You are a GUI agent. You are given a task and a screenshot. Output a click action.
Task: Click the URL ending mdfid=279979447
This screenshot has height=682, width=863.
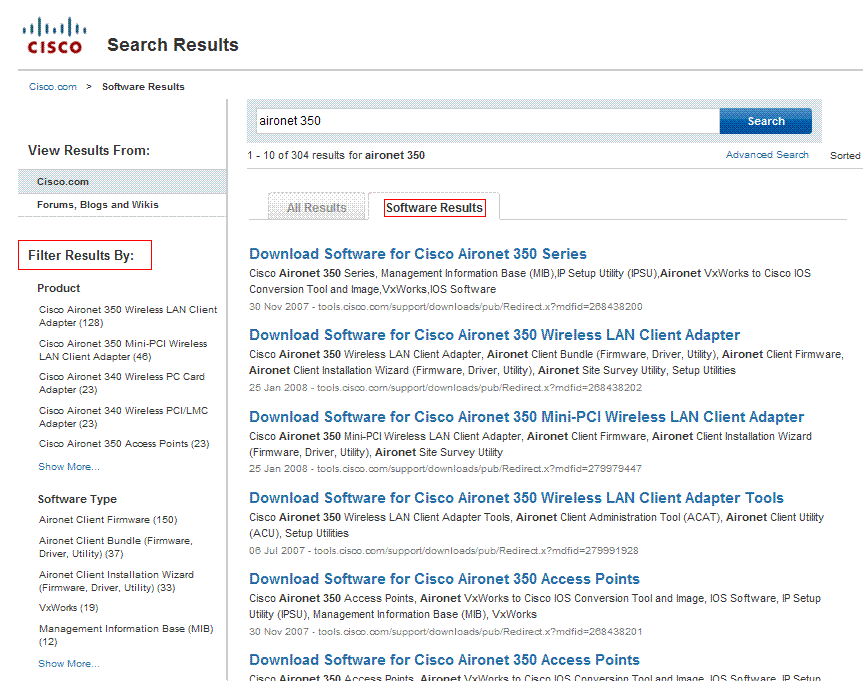pyautogui.click(x=479, y=468)
